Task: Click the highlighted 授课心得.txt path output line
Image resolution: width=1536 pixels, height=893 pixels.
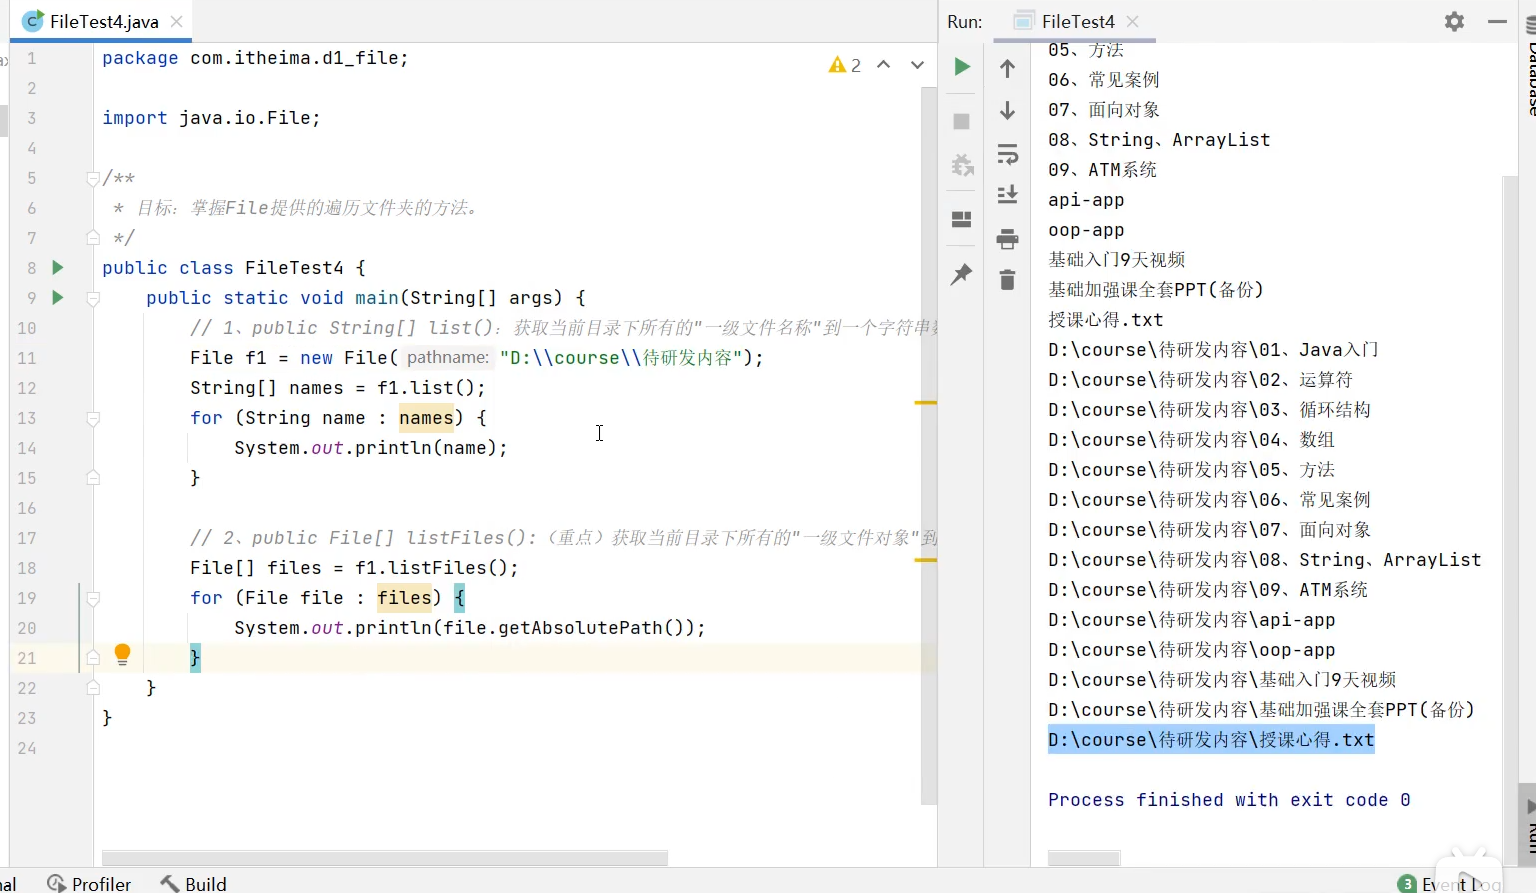Action: pyautogui.click(x=1211, y=740)
